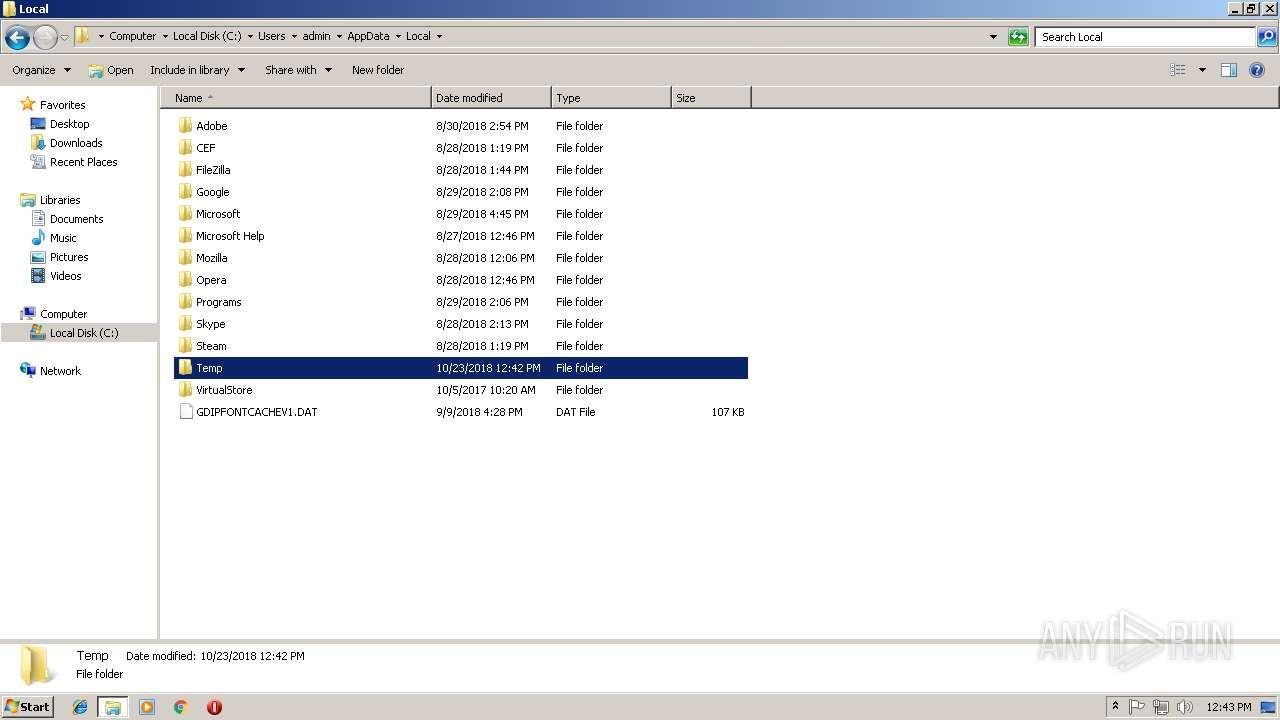1280x720 pixels.
Task: Select the Steam folder icon
Action: click(185, 346)
